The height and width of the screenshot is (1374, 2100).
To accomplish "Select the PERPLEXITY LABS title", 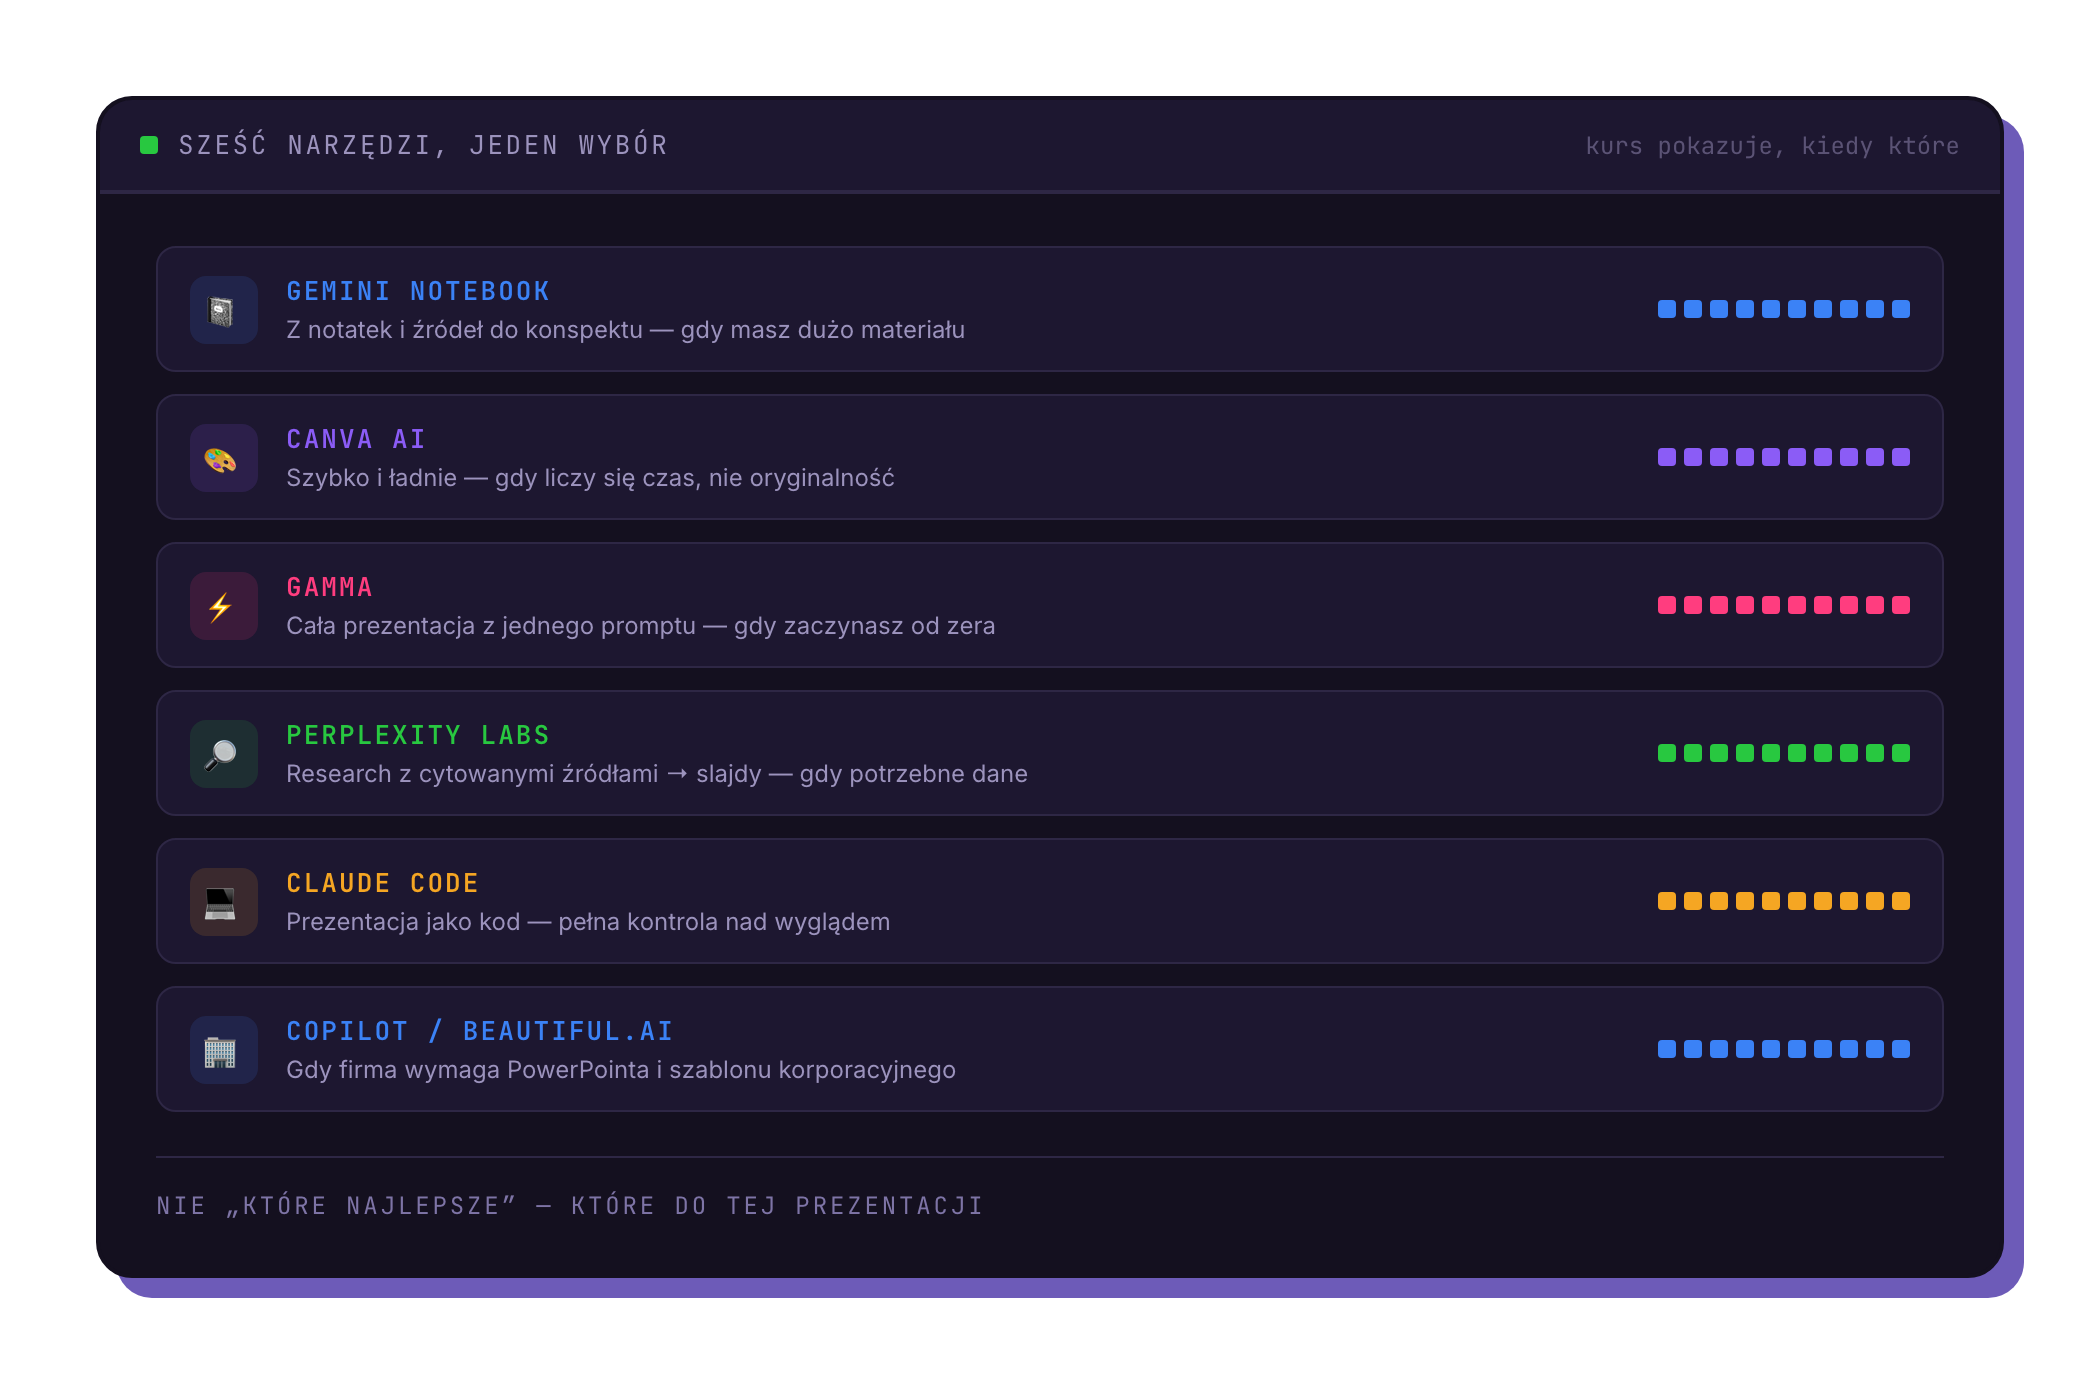I will click(418, 735).
